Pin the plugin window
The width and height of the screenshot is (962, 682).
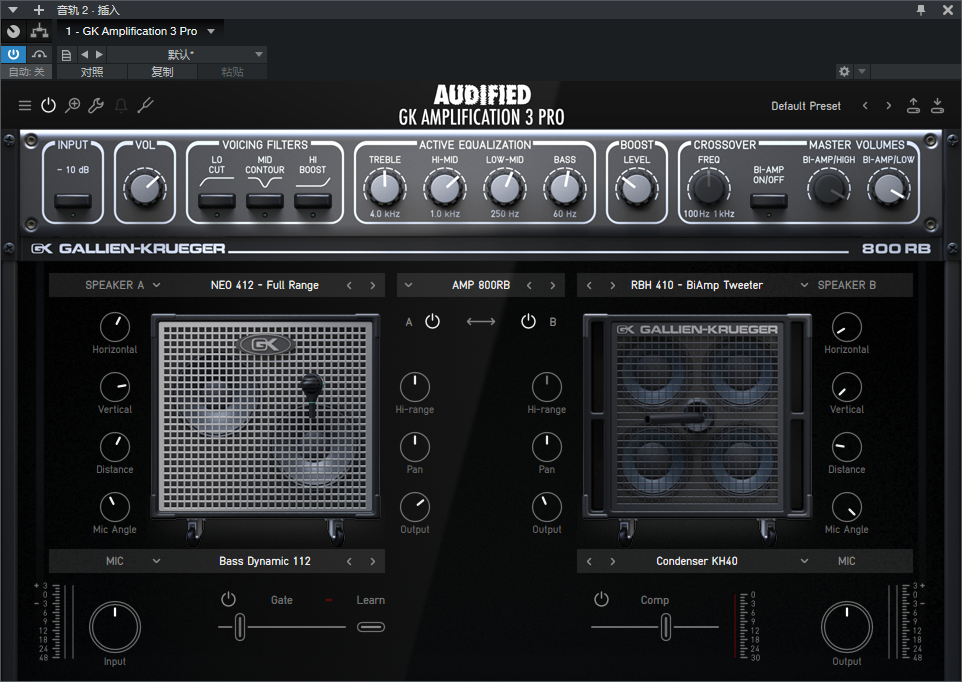click(x=921, y=10)
